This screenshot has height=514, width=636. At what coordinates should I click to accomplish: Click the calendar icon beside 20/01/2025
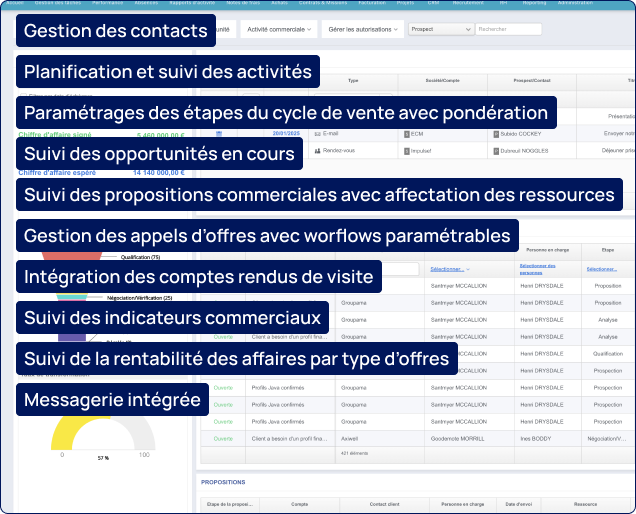(x=219, y=133)
